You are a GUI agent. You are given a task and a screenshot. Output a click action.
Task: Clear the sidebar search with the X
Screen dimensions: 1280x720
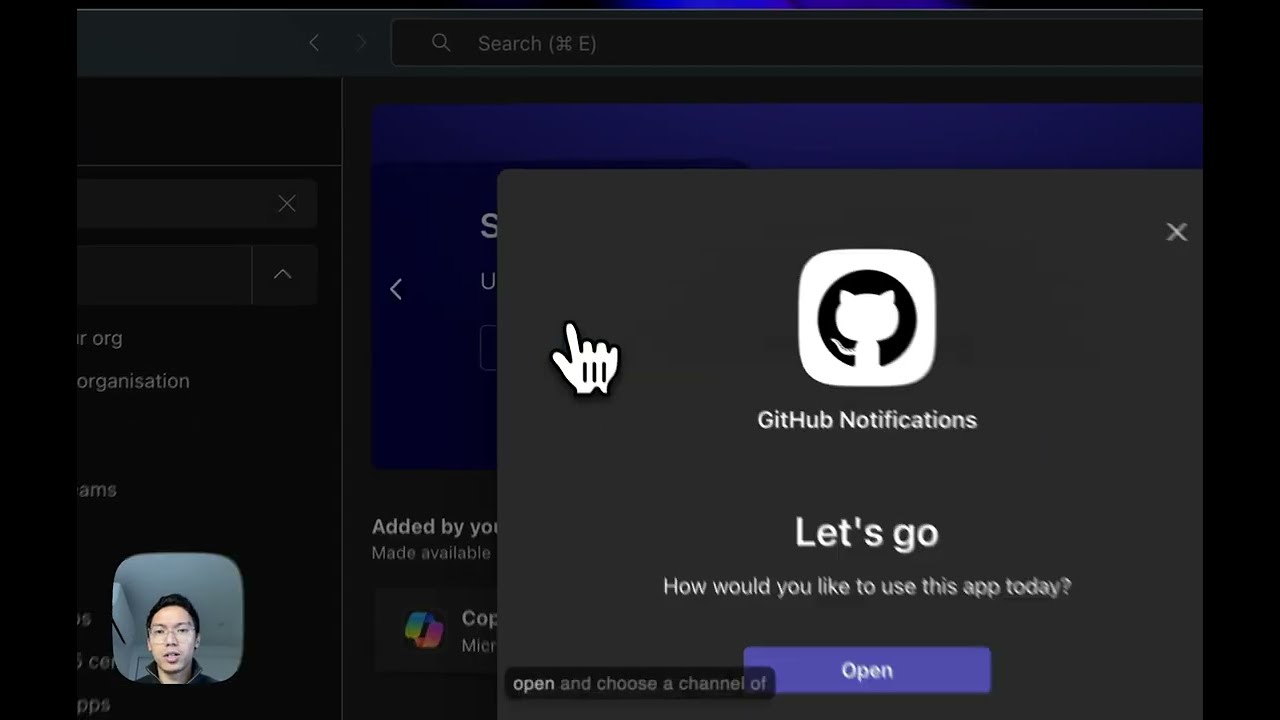pos(287,204)
